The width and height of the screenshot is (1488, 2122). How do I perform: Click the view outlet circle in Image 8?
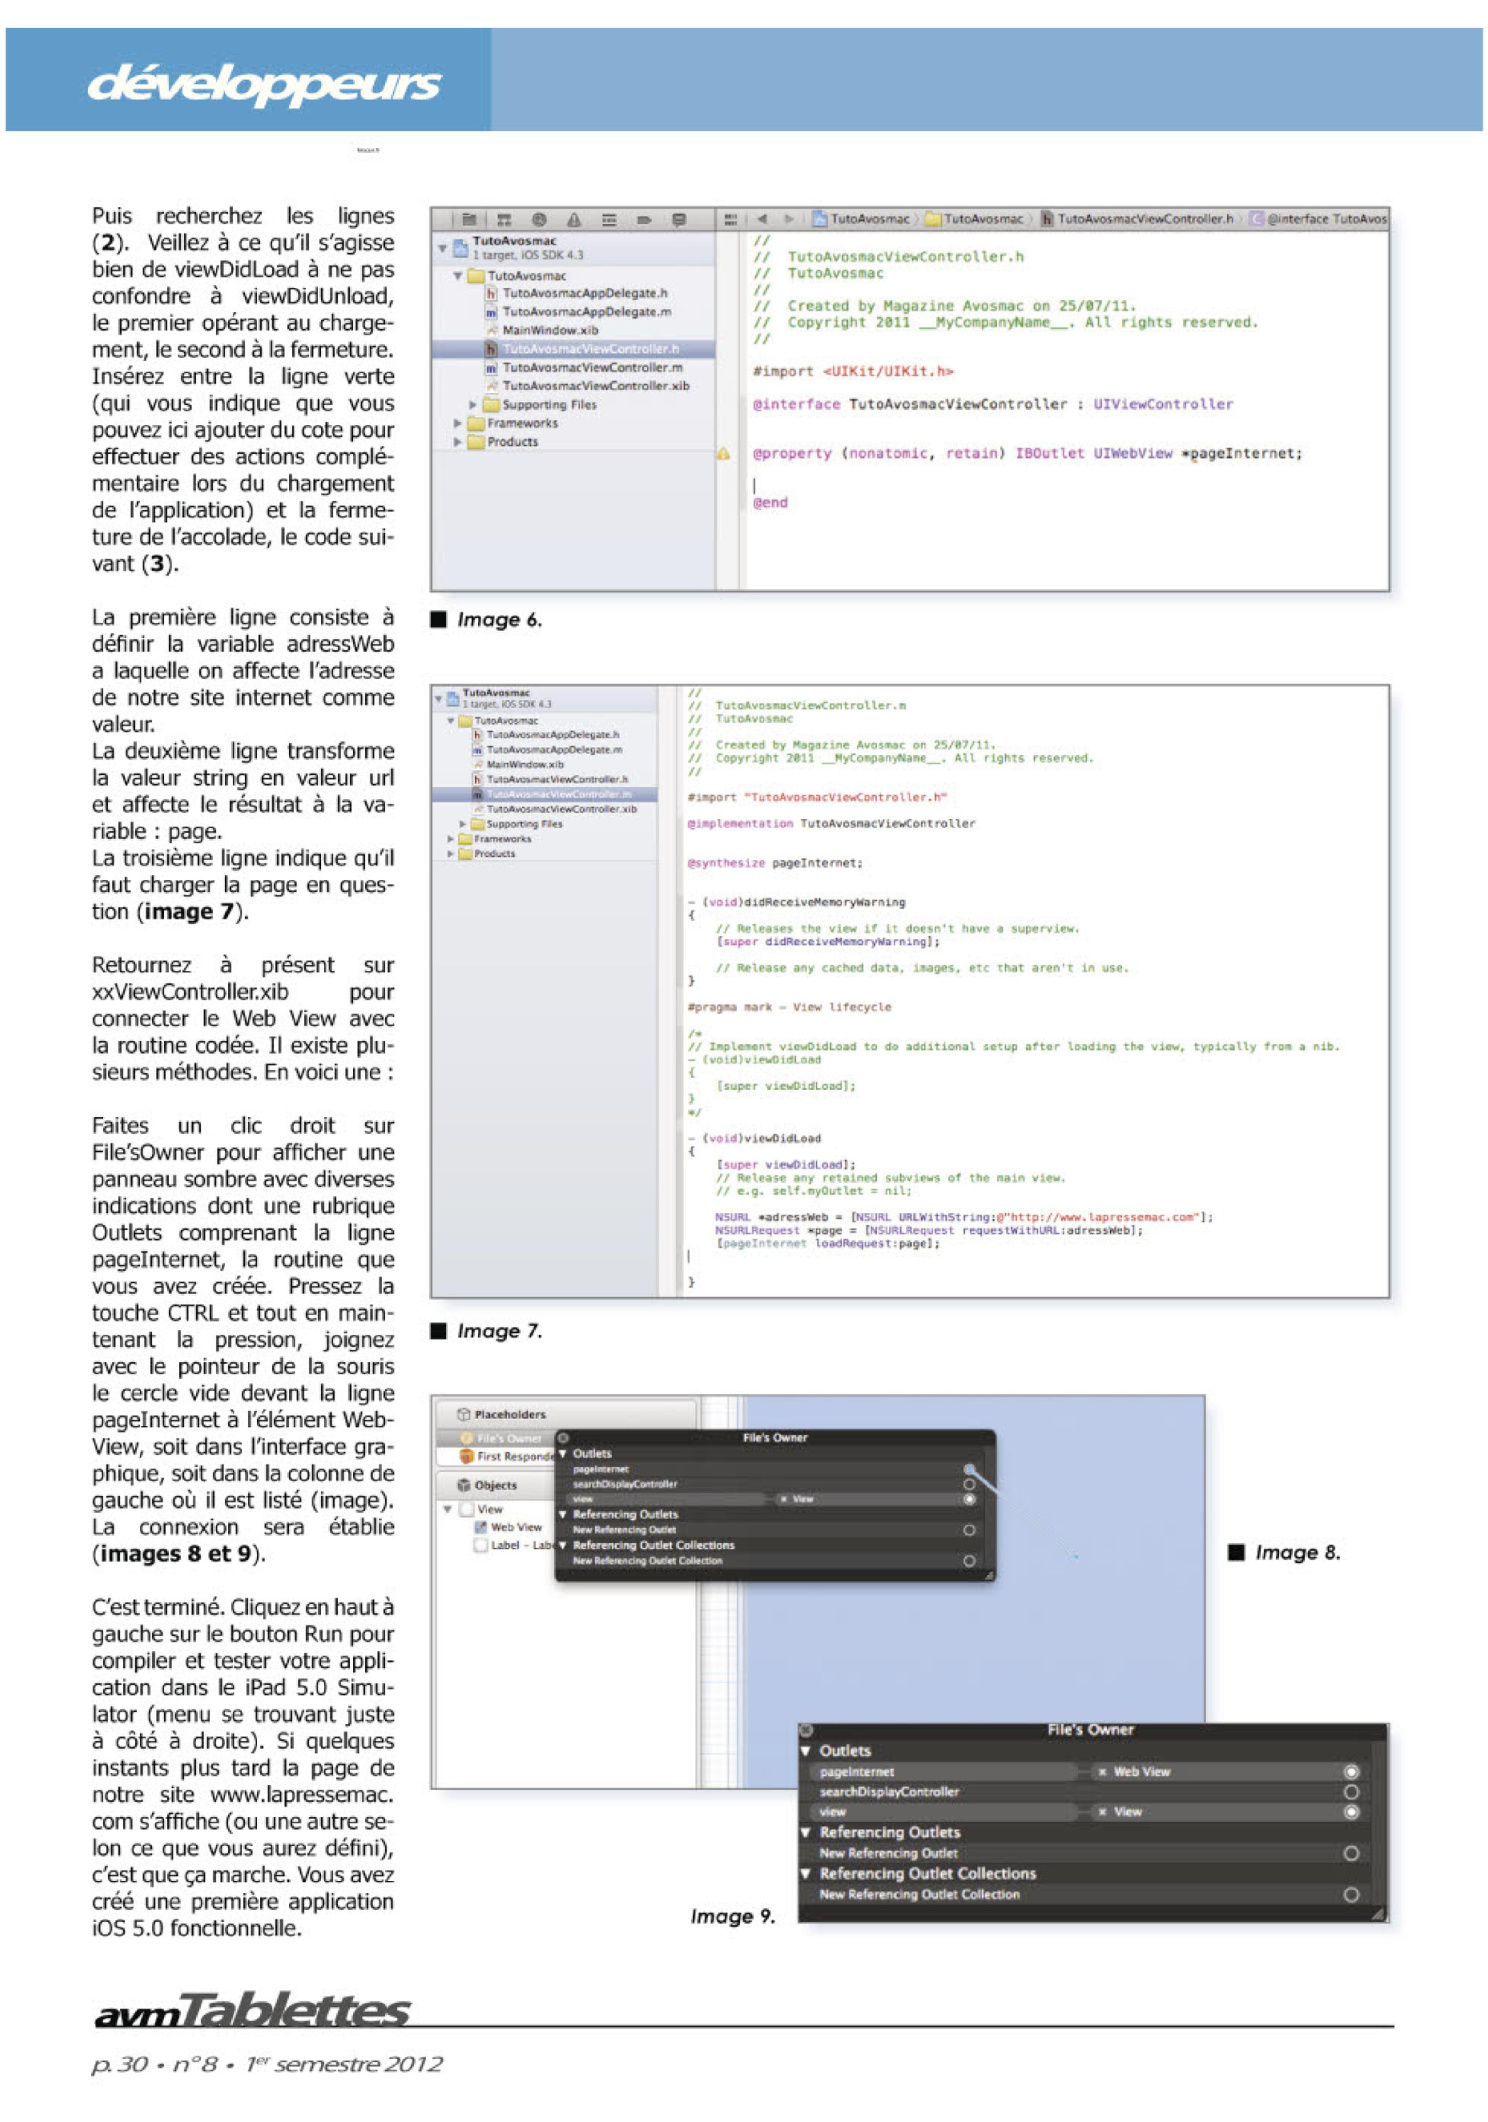(x=969, y=1499)
